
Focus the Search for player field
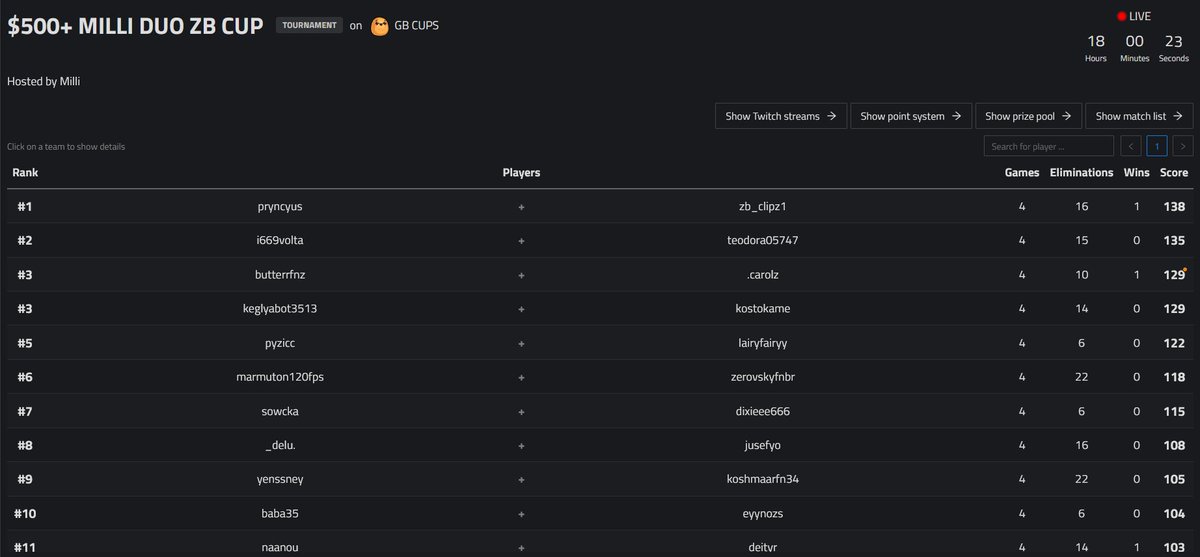click(1048, 147)
